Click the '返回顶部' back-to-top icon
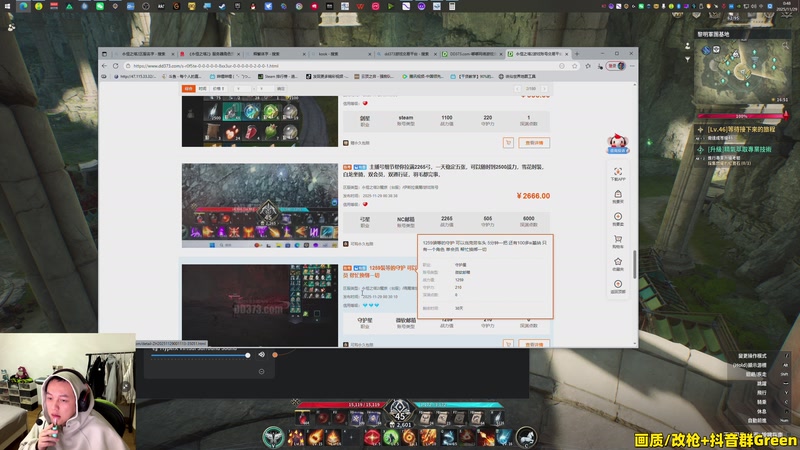 618,286
